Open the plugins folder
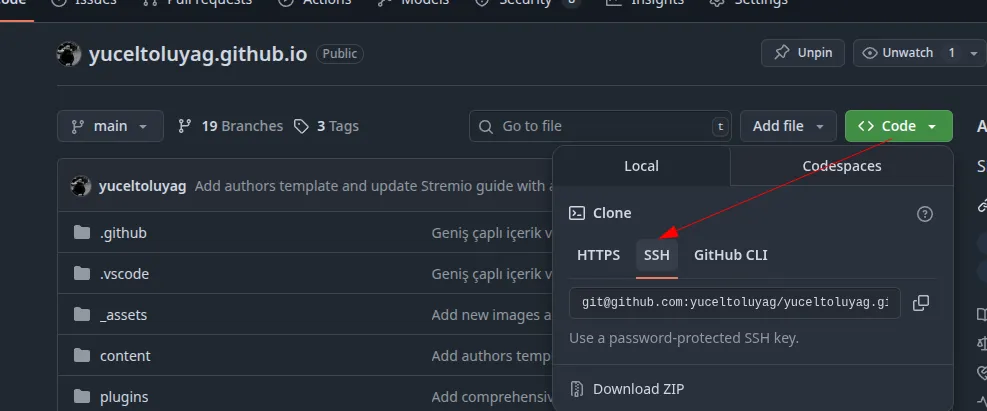Viewport: 987px width, 411px height. tap(124, 397)
